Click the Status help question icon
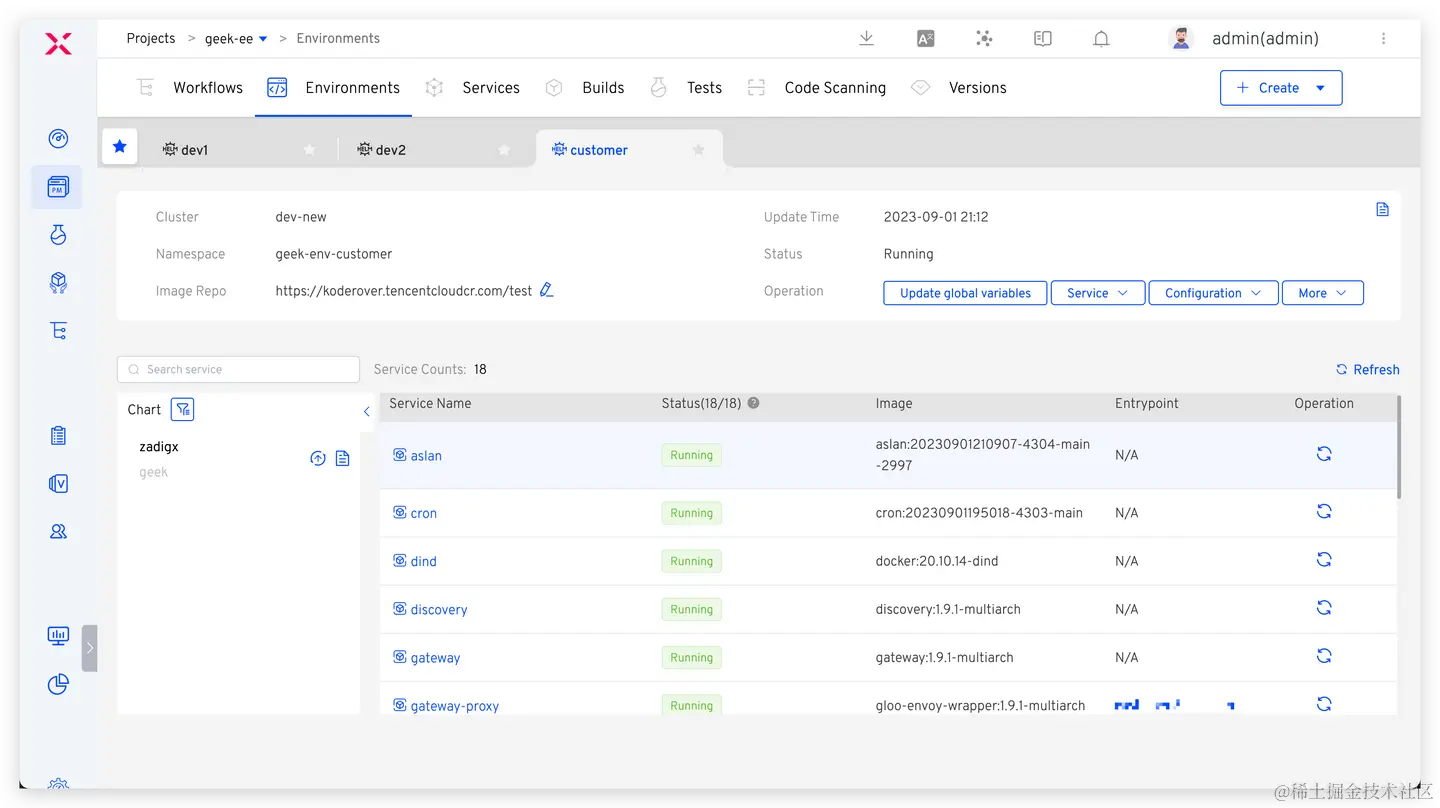1440x808 pixels. pyautogui.click(x=754, y=403)
